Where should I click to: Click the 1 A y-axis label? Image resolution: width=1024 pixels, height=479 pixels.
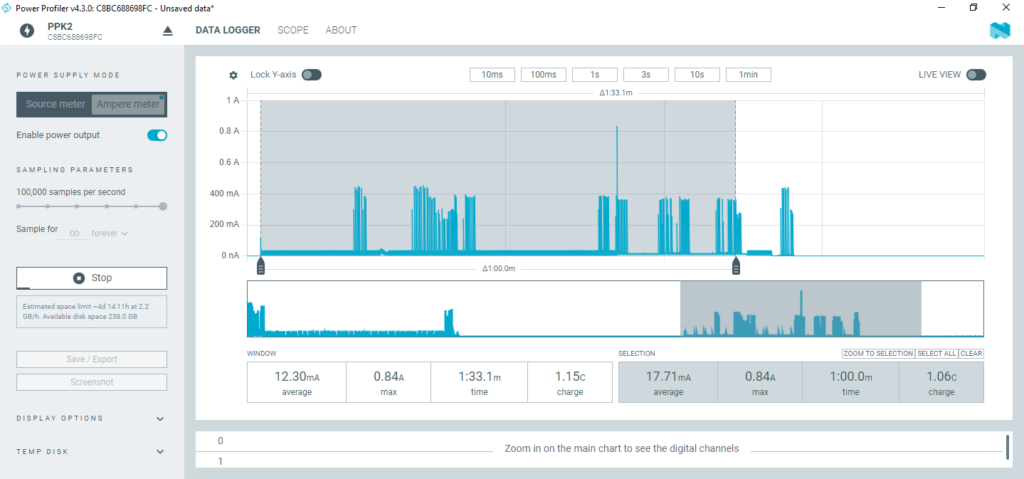[232, 100]
